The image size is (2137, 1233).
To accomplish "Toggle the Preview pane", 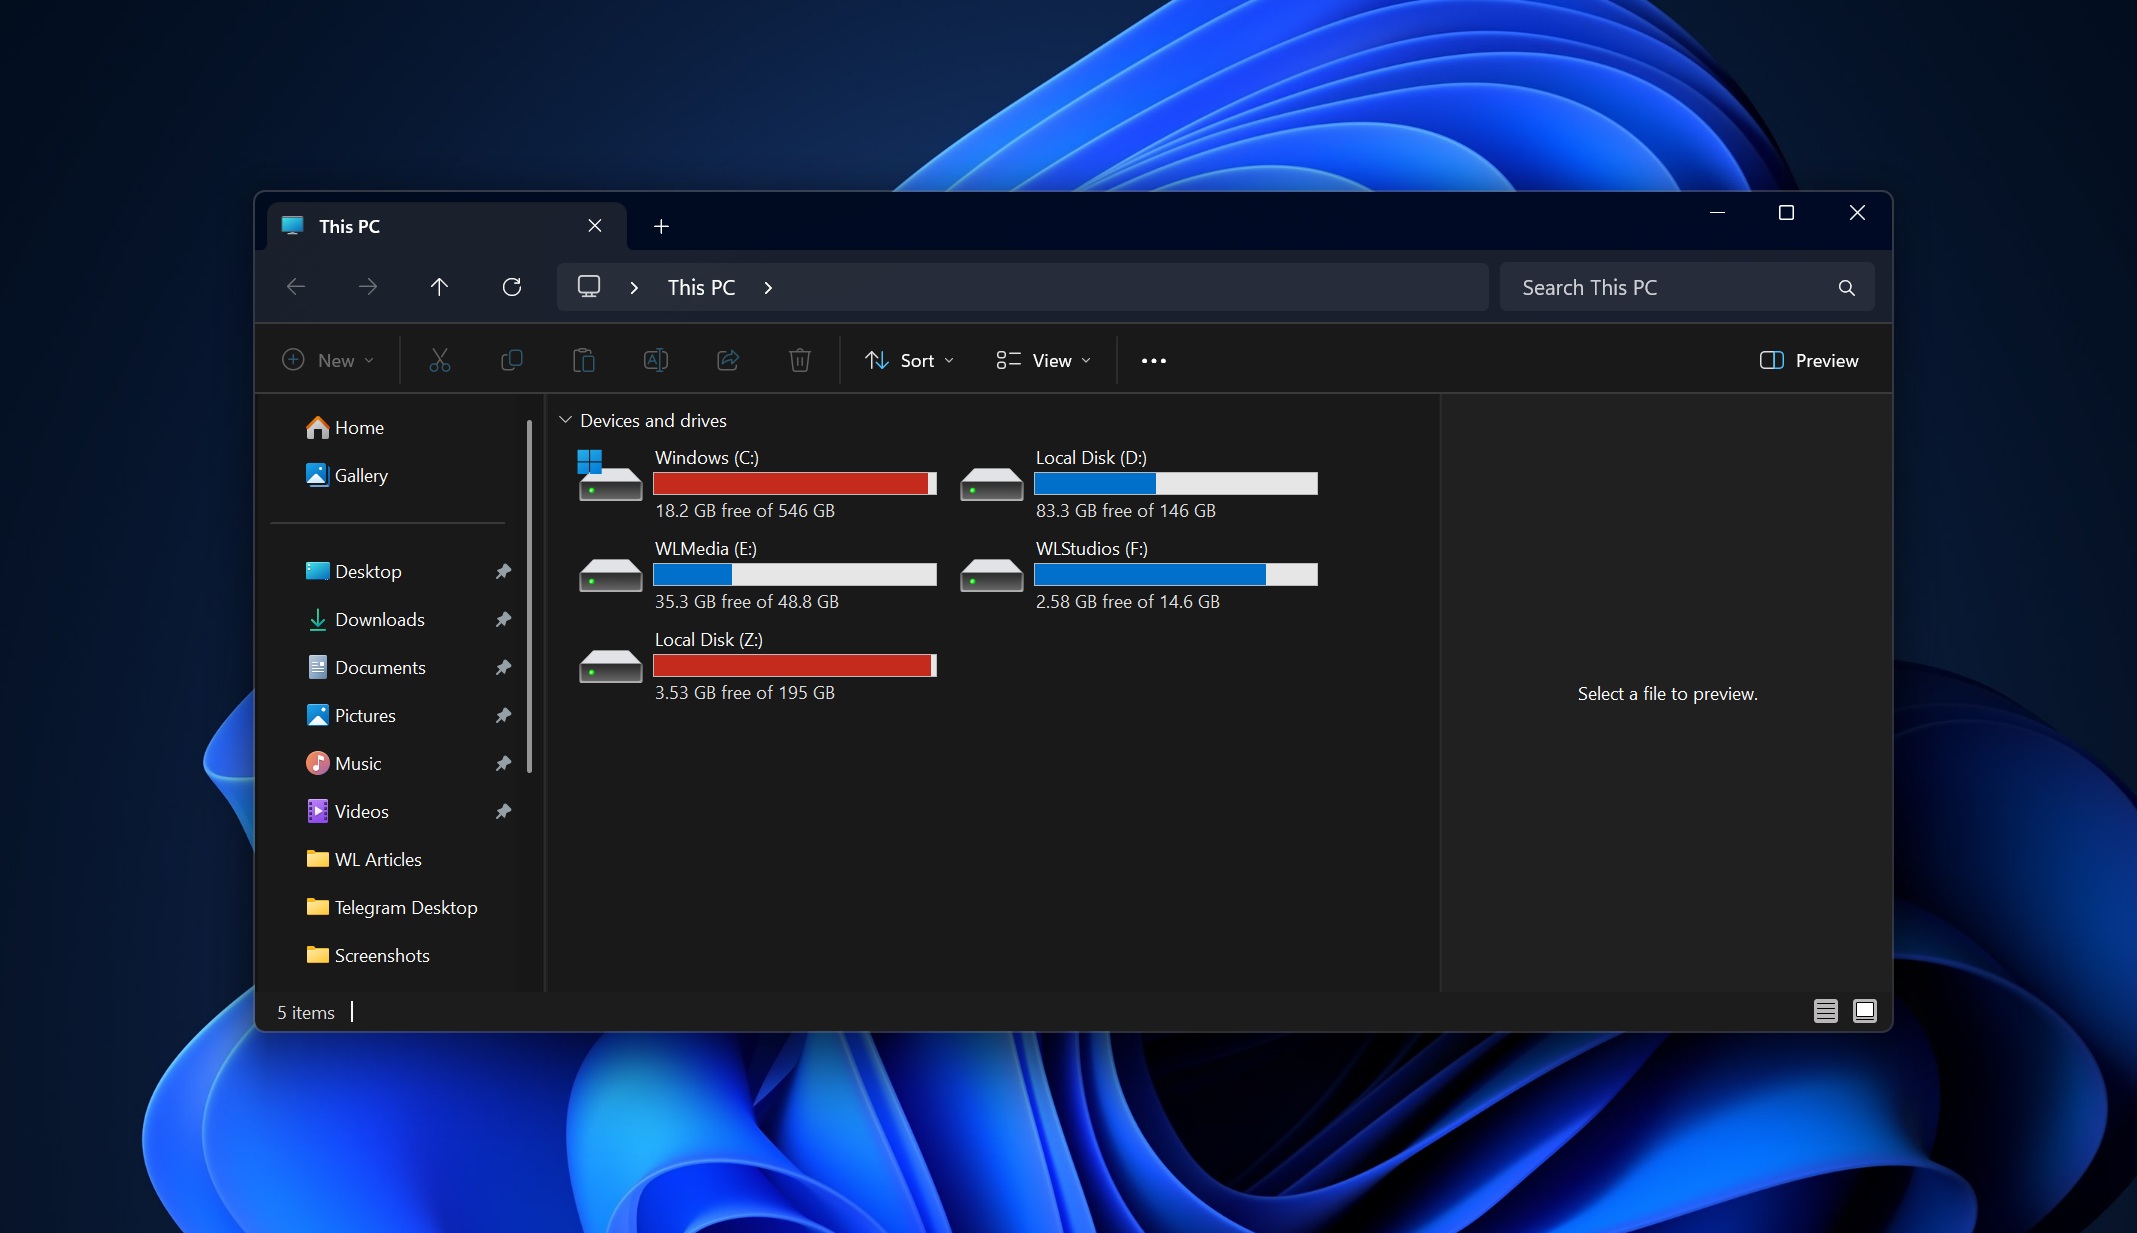I will pos(1808,360).
